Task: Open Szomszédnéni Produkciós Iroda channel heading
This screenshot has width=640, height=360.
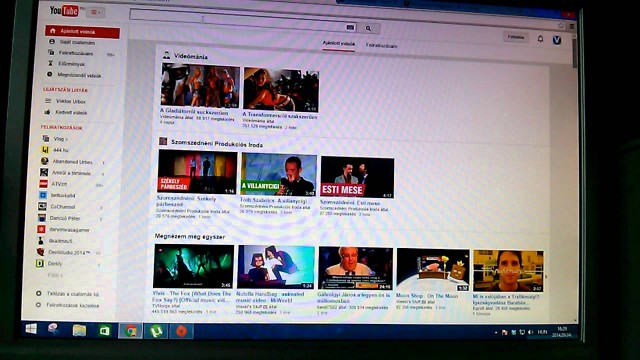Action: (x=217, y=144)
